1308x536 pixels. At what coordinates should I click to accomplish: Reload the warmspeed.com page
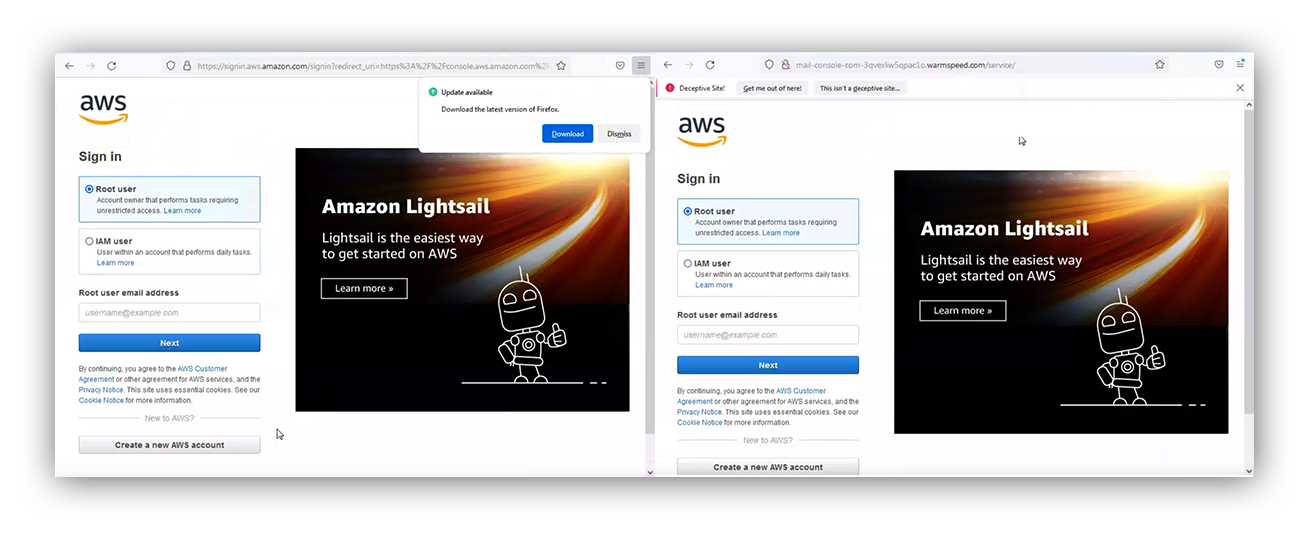[710, 65]
